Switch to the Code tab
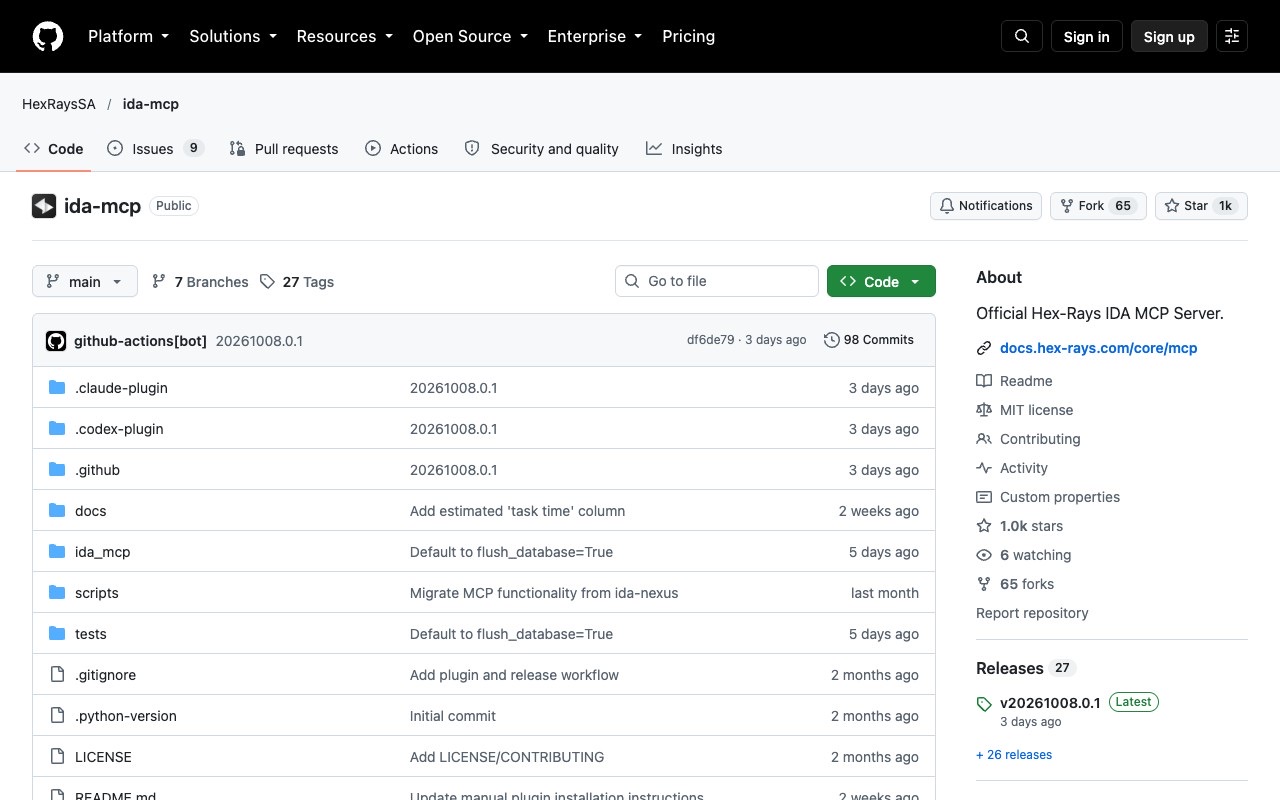The height and width of the screenshot is (800, 1280). tap(54, 149)
